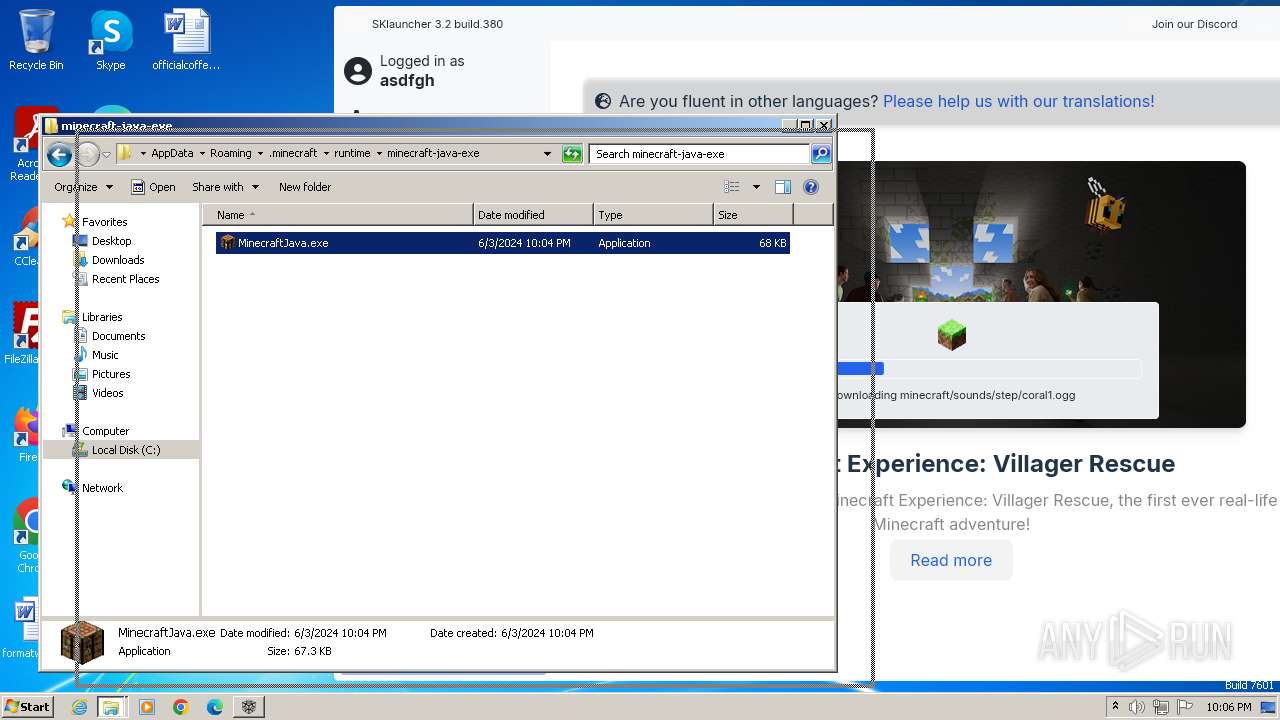Screen dimensions: 1280x720
Task: Open Videos library
Action: pos(108,393)
